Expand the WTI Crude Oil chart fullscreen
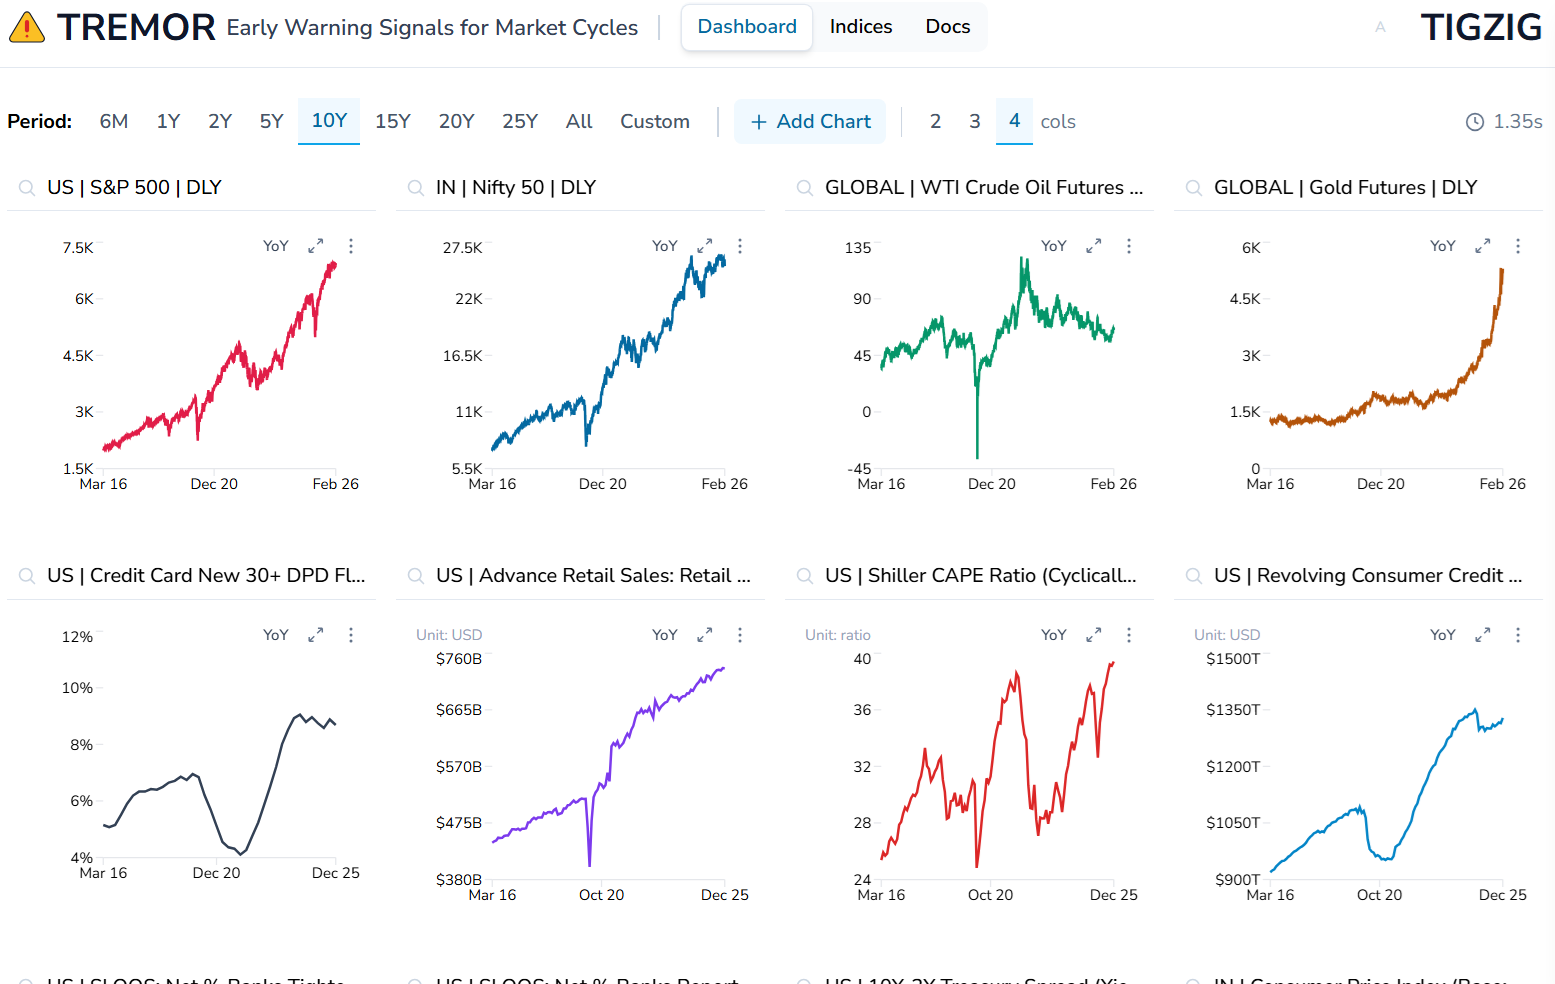This screenshot has height=984, width=1555. pyautogui.click(x=1094, y=246)
